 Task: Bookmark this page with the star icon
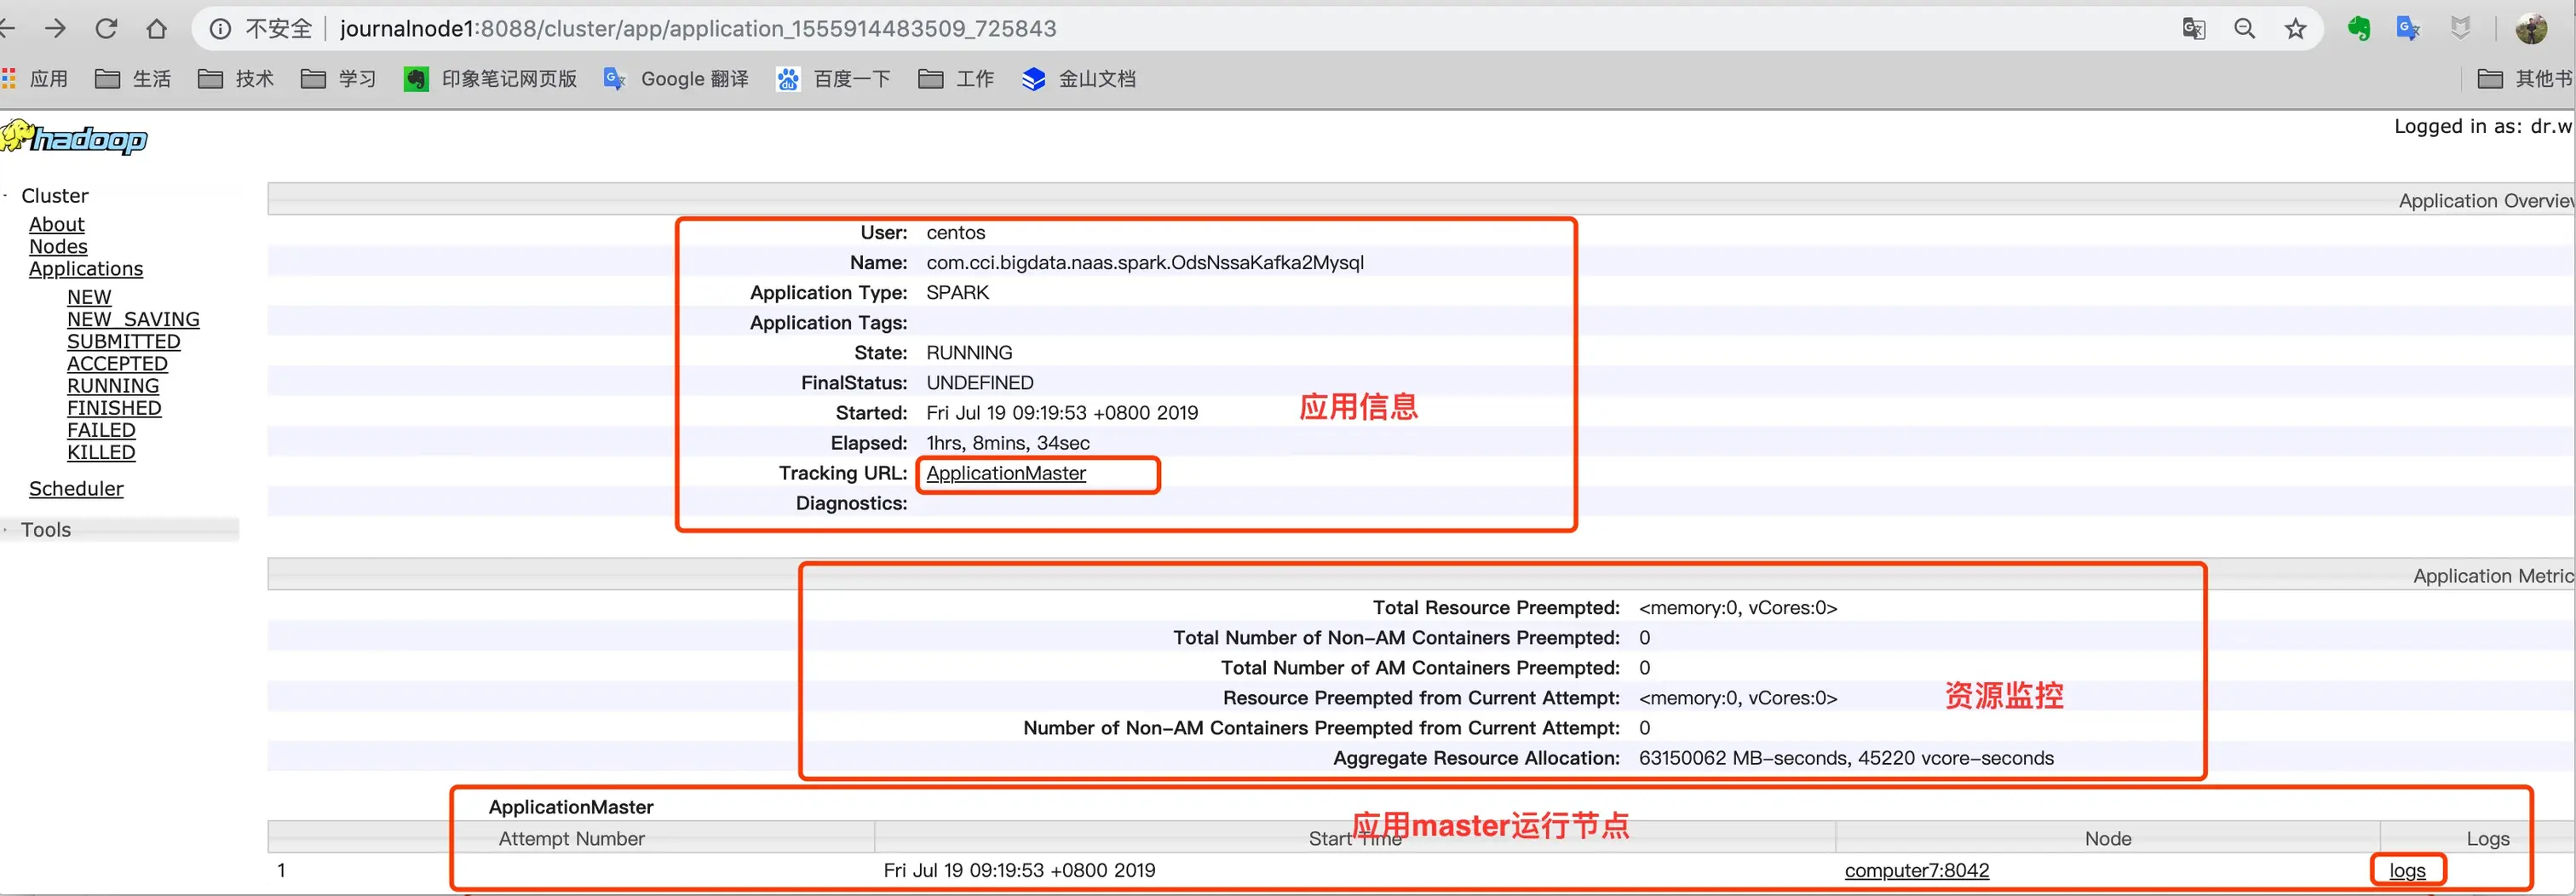(x=2296, y=29)
